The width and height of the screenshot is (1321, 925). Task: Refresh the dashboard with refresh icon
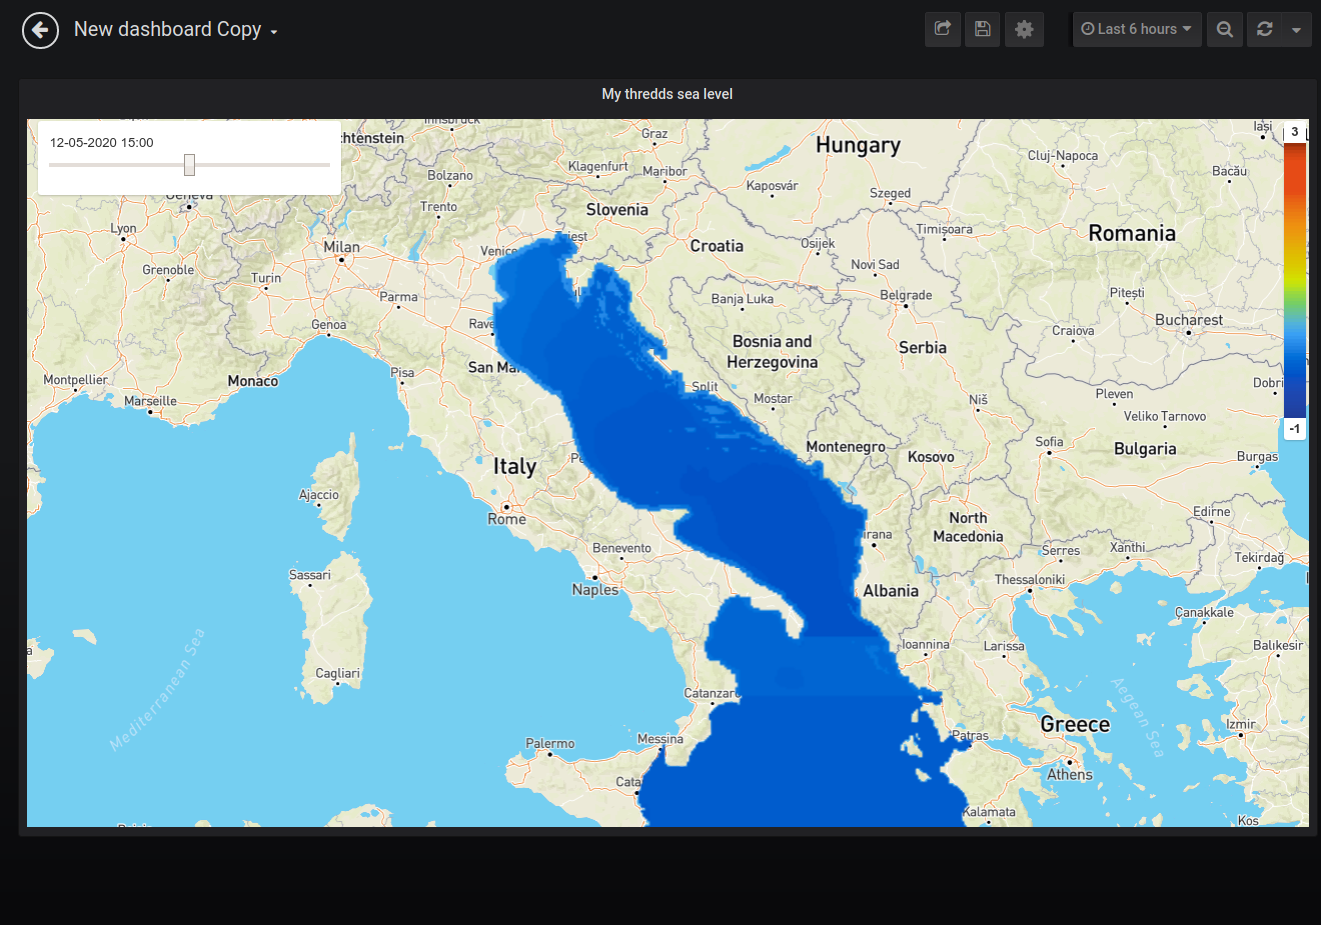(1265, 29)
